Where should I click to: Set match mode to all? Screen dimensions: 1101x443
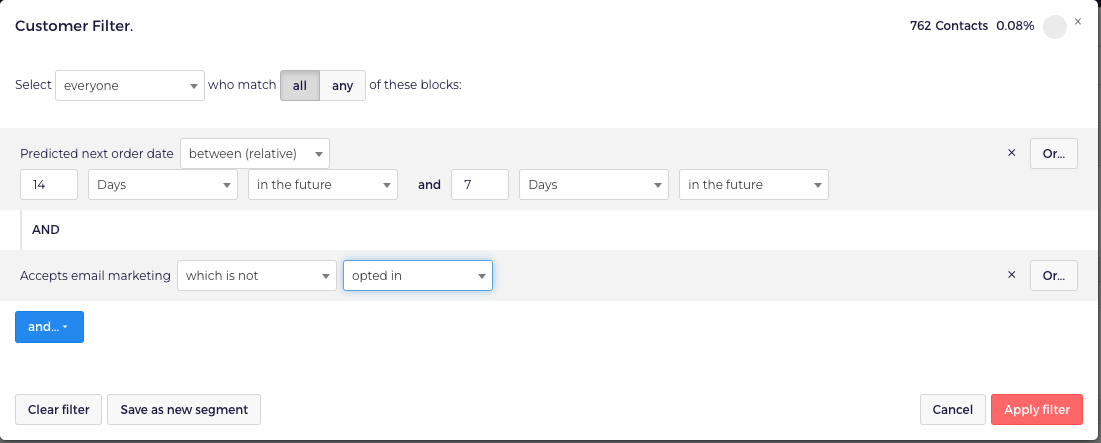coord(299,86)
